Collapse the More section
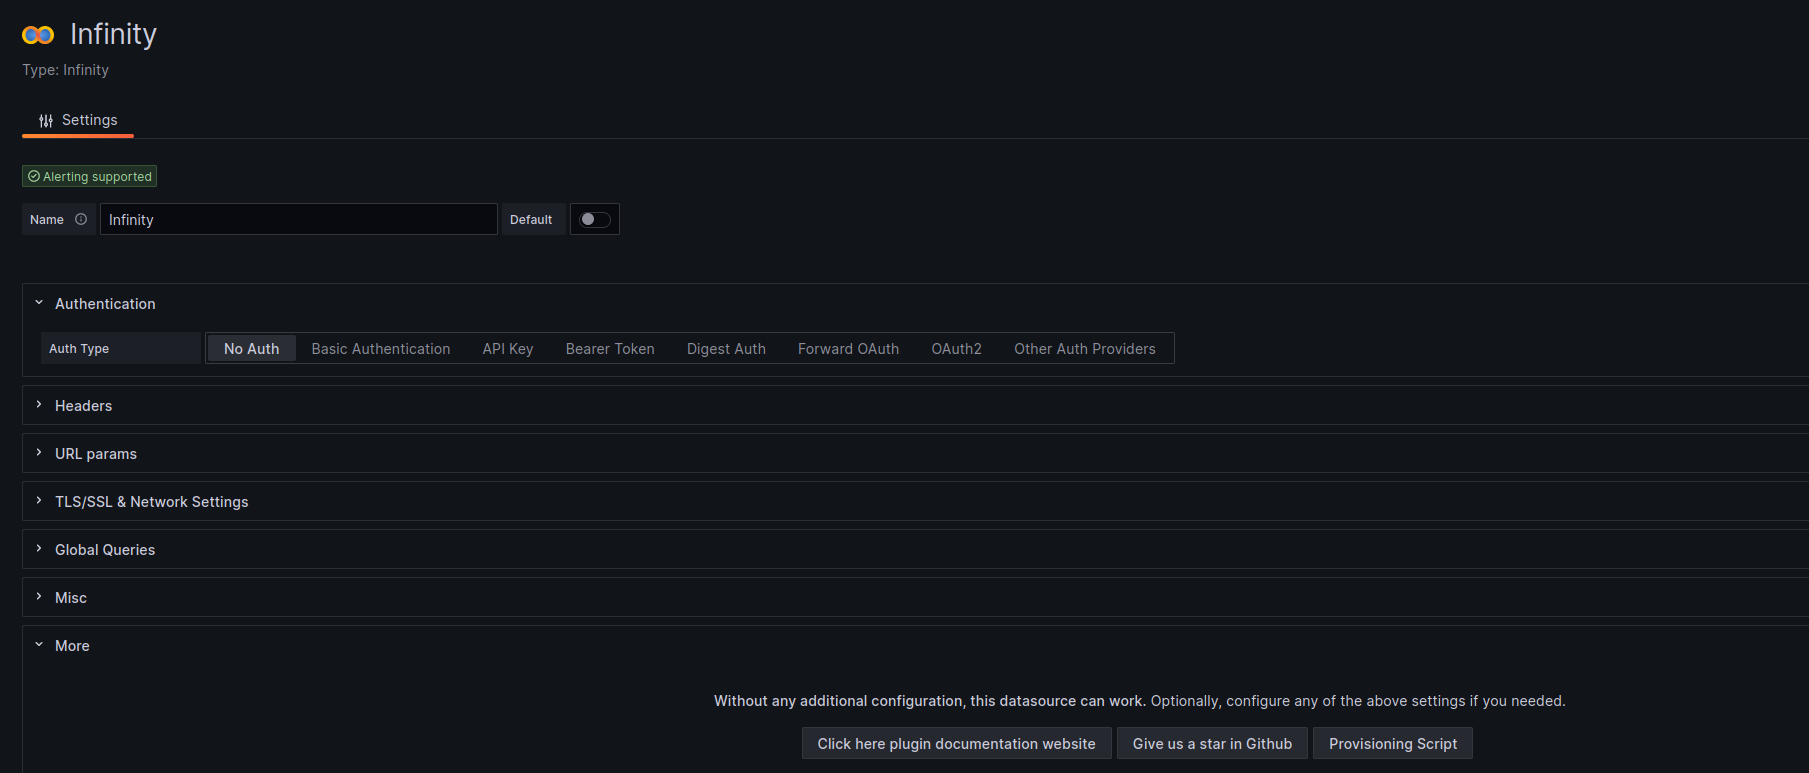 [61, 645]
